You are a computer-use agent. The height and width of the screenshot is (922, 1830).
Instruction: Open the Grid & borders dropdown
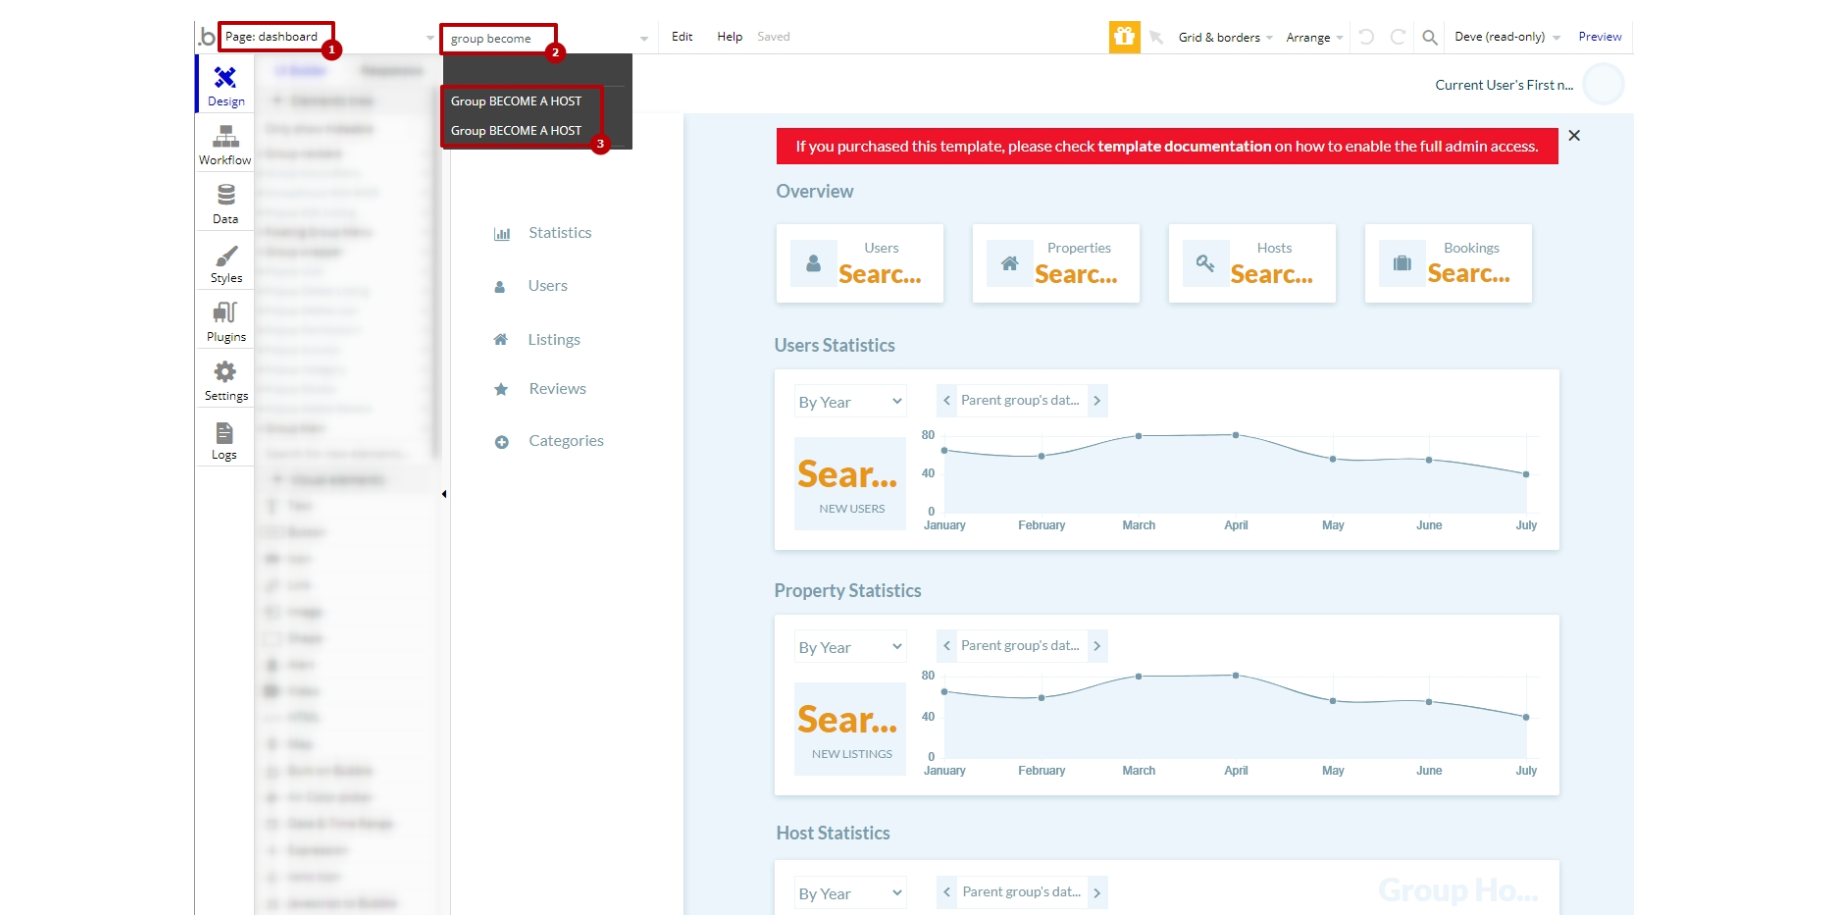tap(1225, 37)
